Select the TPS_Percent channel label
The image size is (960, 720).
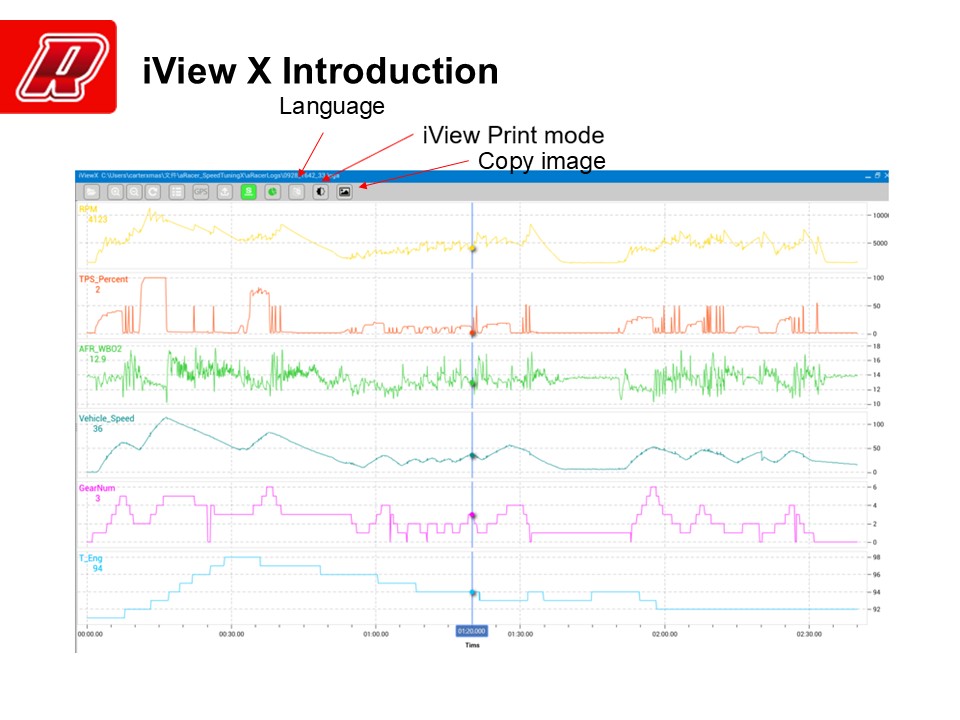[x=103, y=279]
